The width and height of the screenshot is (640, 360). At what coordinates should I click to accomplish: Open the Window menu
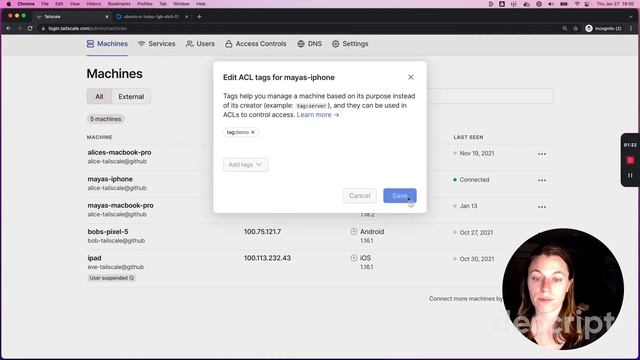tap(181, 4)
